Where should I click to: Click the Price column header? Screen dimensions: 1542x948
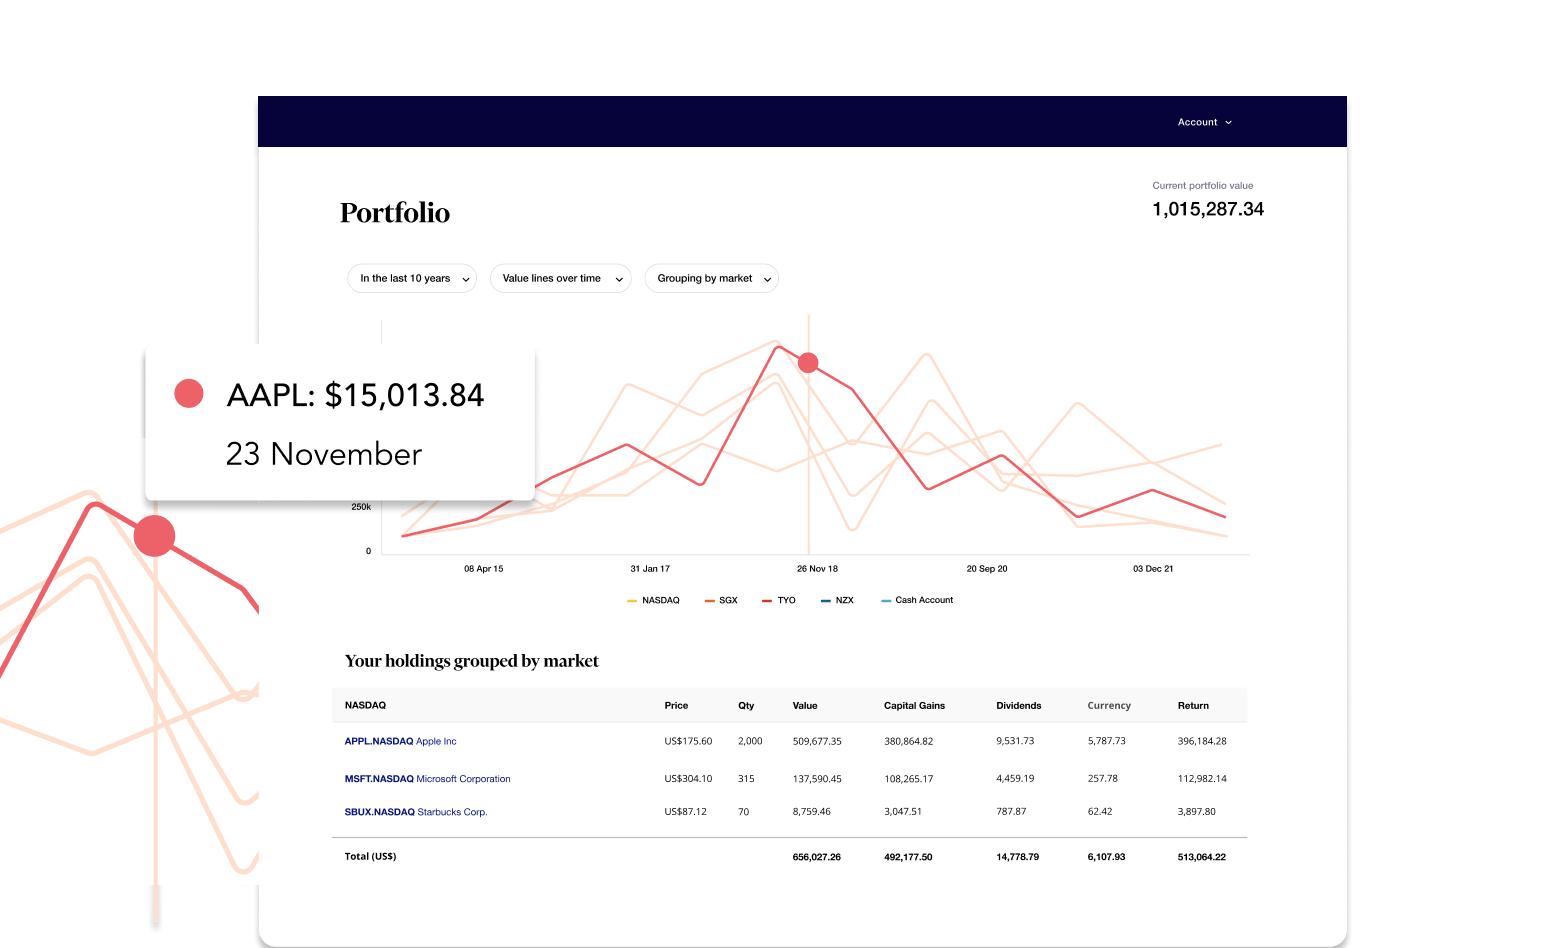(676, 706)
